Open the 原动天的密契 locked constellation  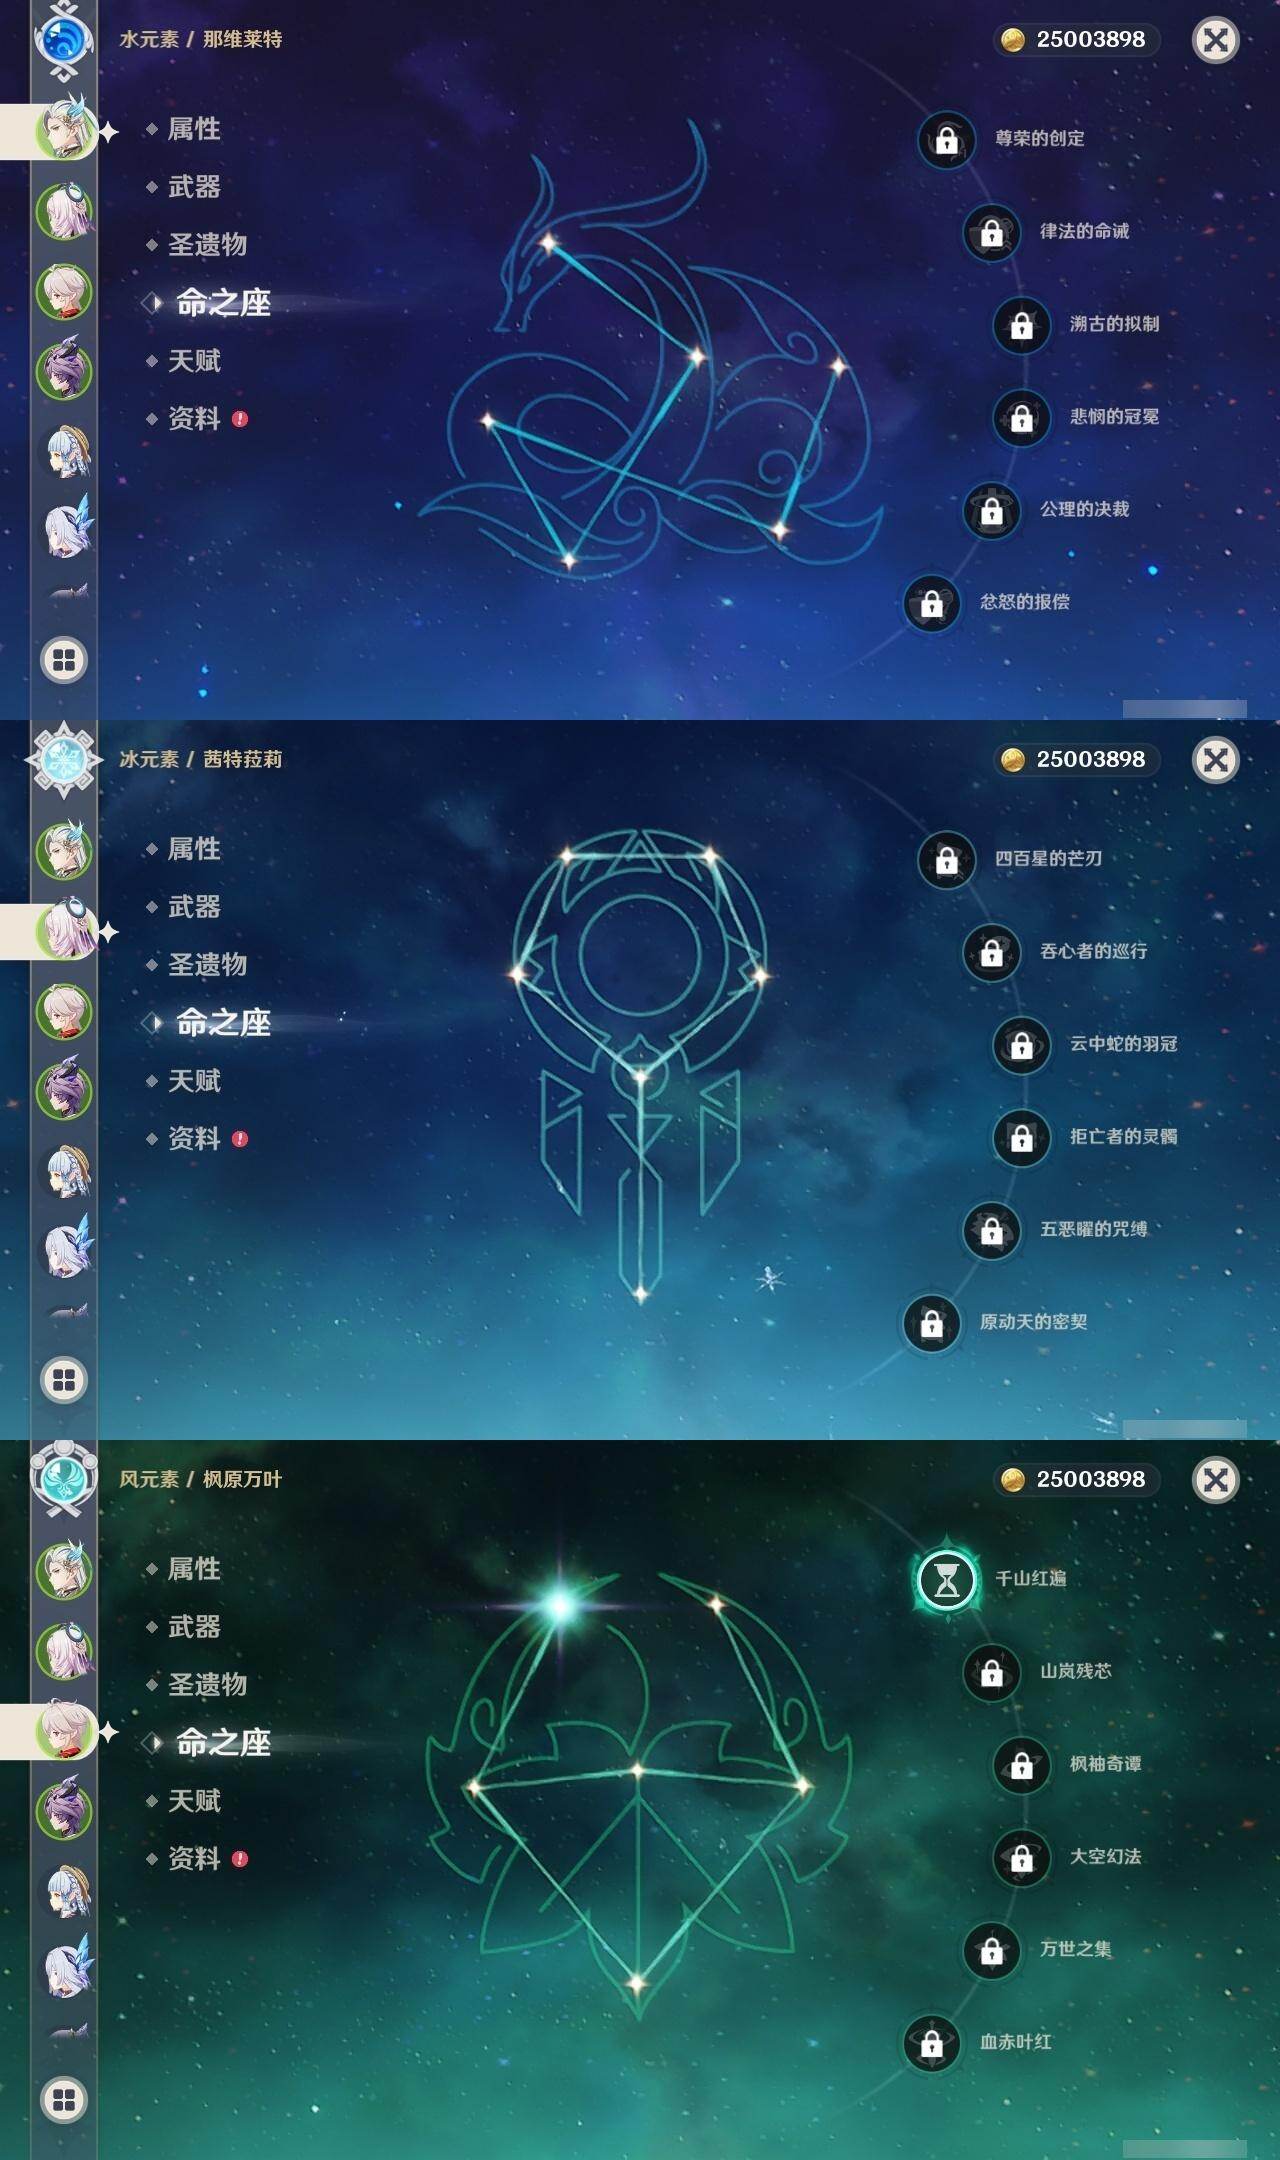click(932, 1323)
